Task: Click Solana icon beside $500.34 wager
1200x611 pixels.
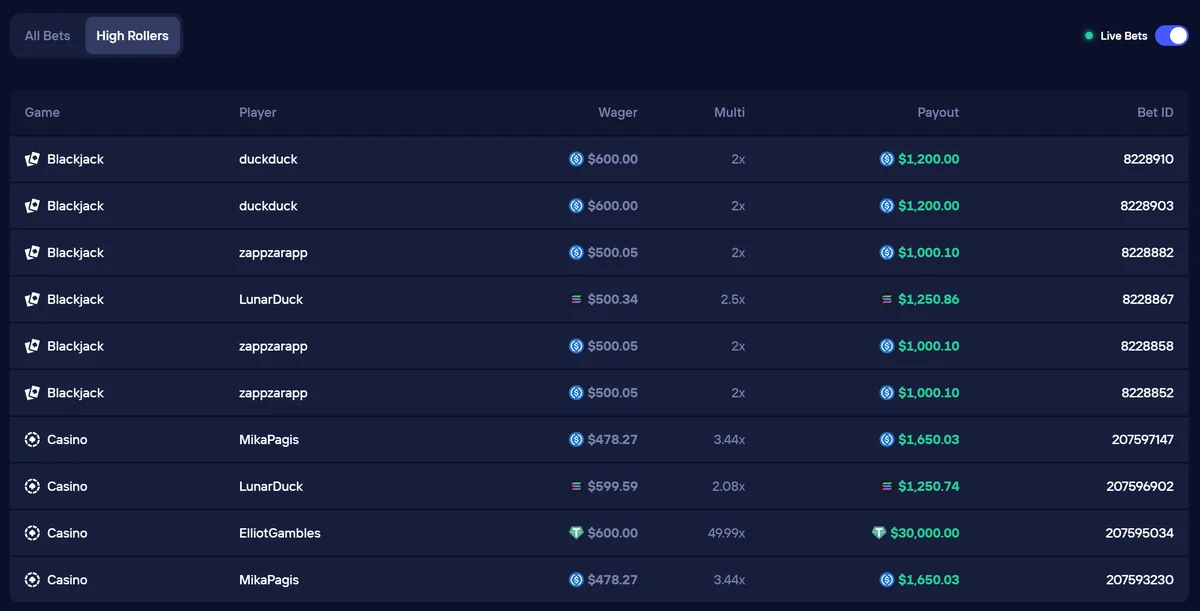Action: point(576,300)
